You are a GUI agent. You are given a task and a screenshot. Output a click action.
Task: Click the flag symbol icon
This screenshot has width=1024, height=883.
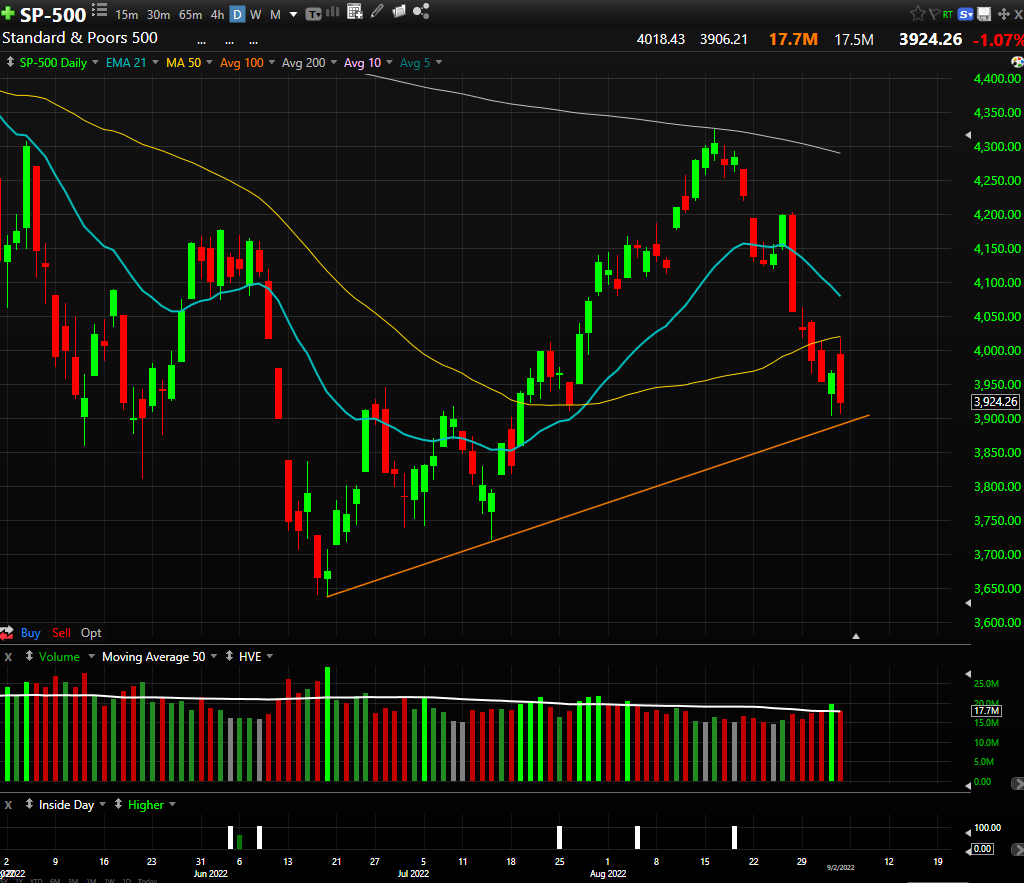934,13
